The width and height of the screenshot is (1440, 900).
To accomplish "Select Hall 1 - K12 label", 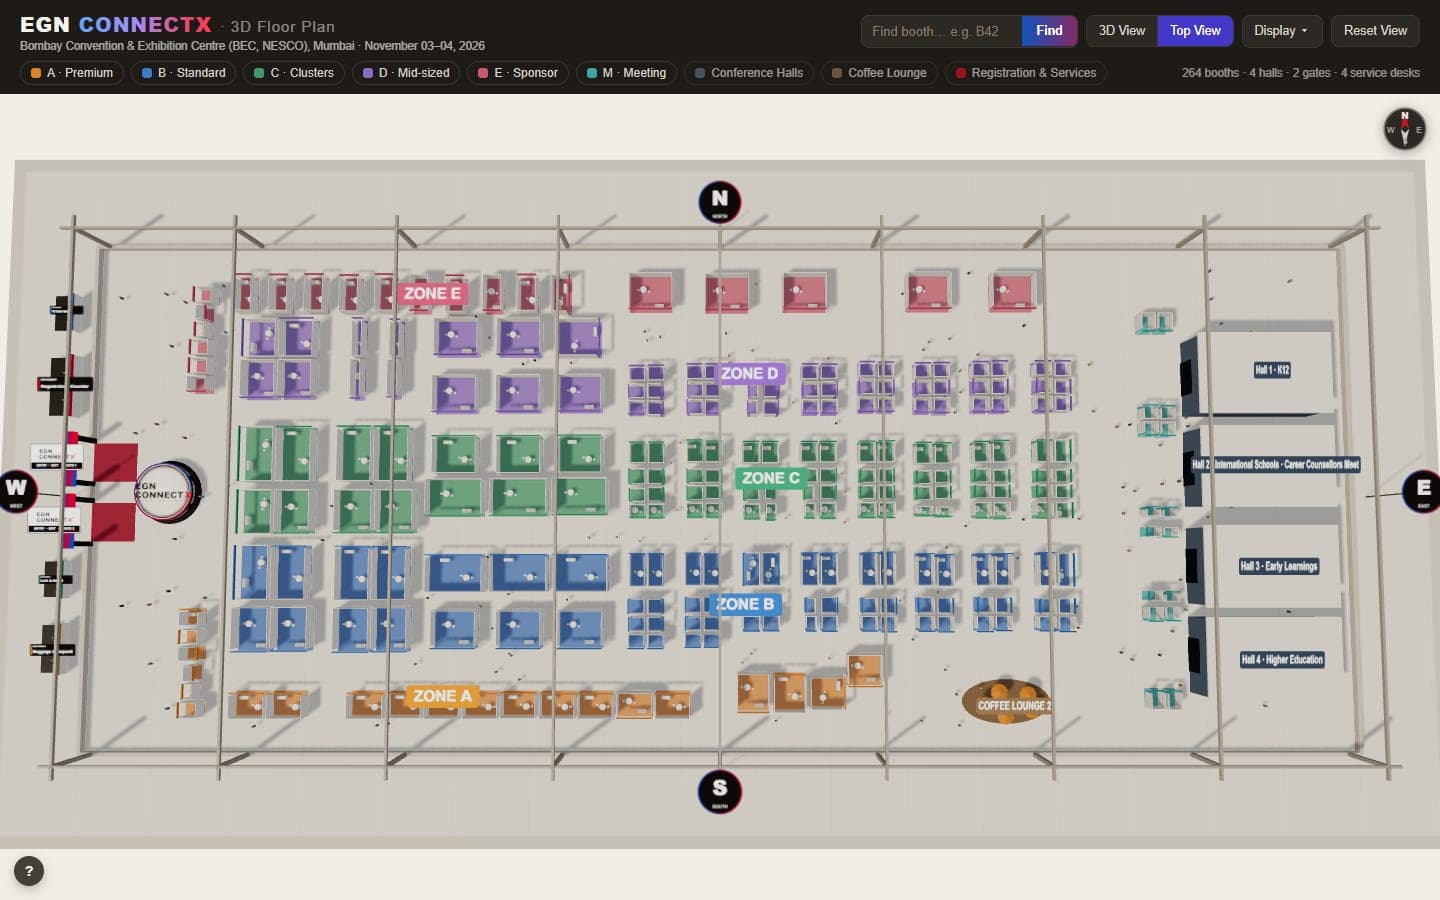I will pos(1272,370).
